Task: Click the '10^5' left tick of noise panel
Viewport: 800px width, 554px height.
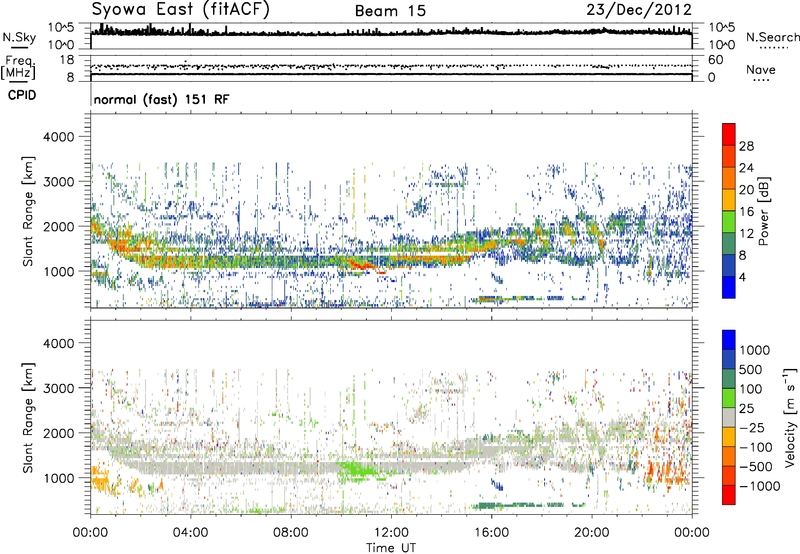Action: [x=61, y=28]
